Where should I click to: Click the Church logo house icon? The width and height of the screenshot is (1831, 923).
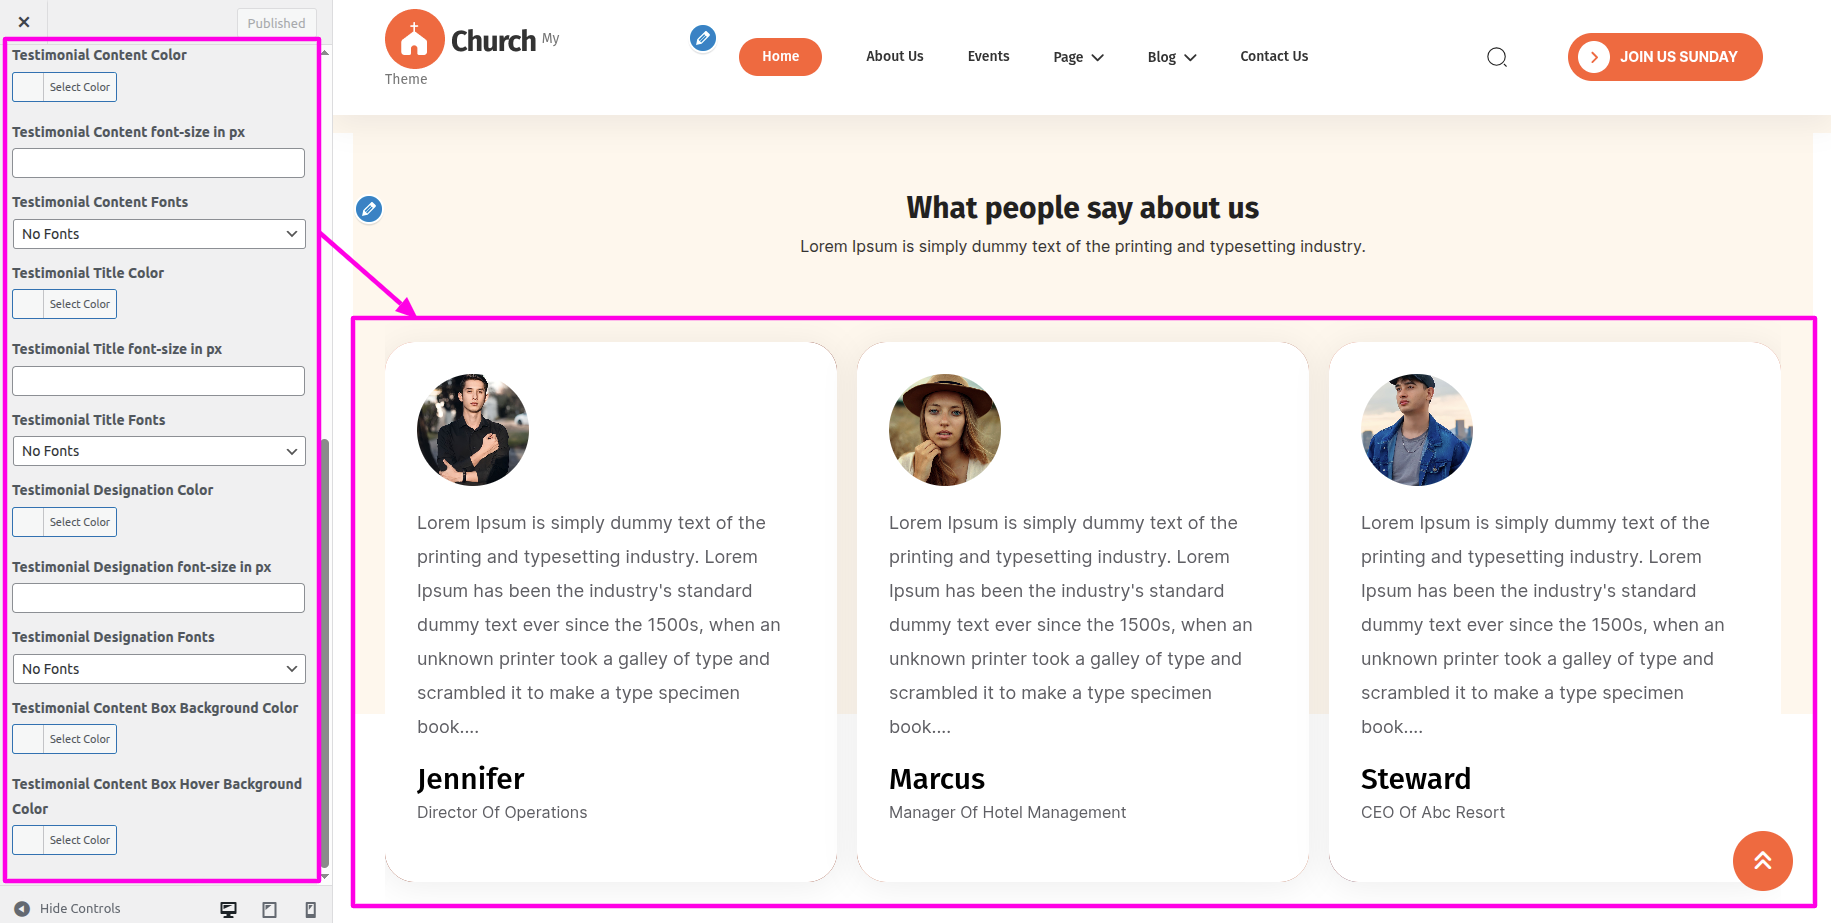414,40
